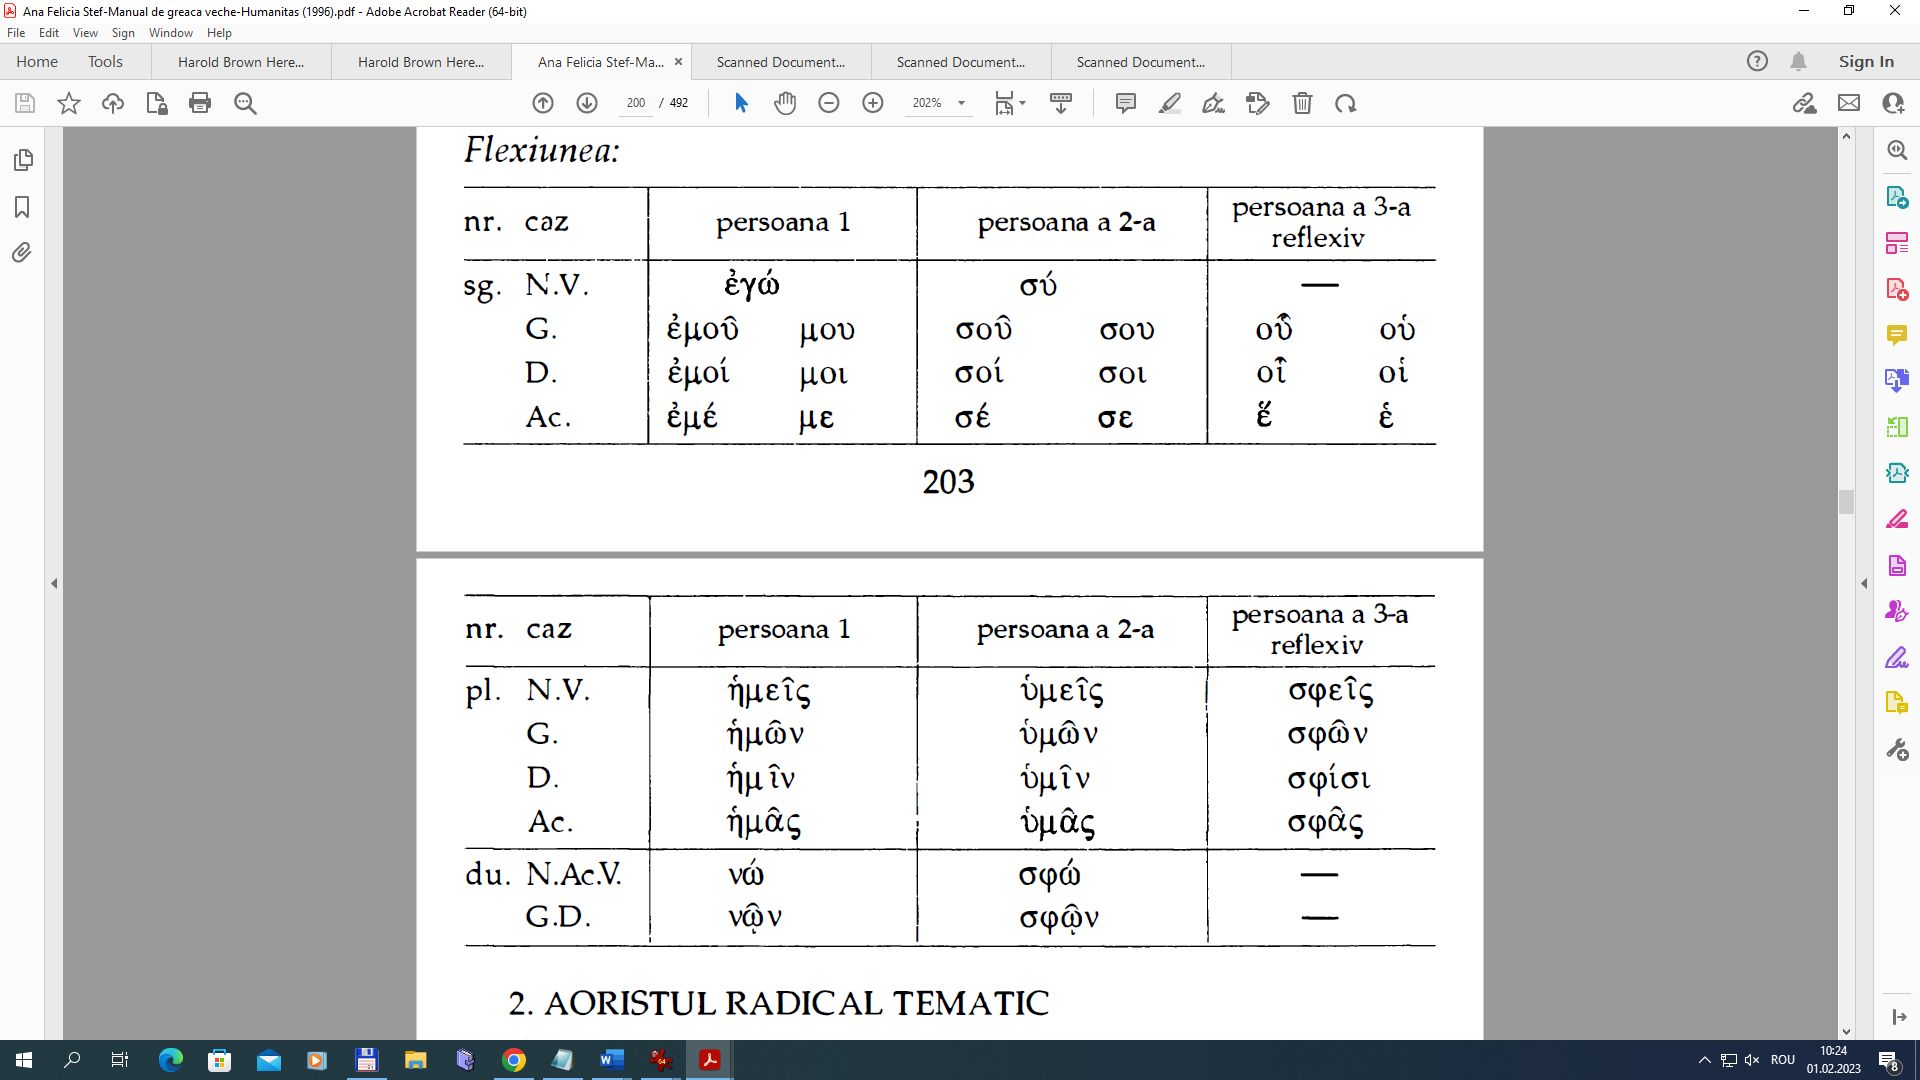This screenshot has height=1080, width=1920.
Task: Click the Delete page trash icon
Action: click(1302, 103)
